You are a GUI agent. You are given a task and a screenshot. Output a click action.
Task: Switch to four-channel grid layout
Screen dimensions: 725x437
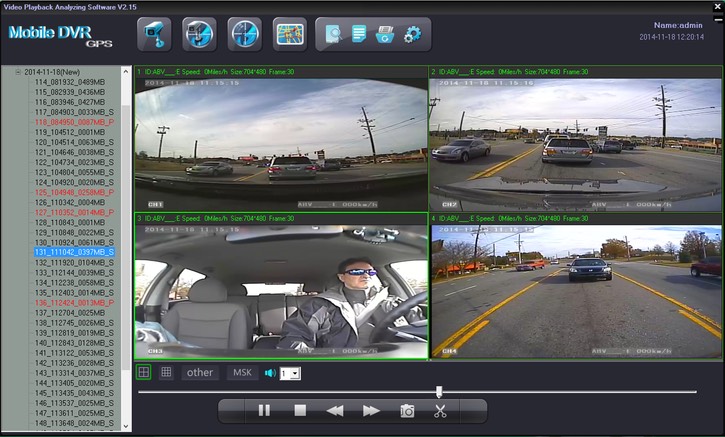click(144, 372)
